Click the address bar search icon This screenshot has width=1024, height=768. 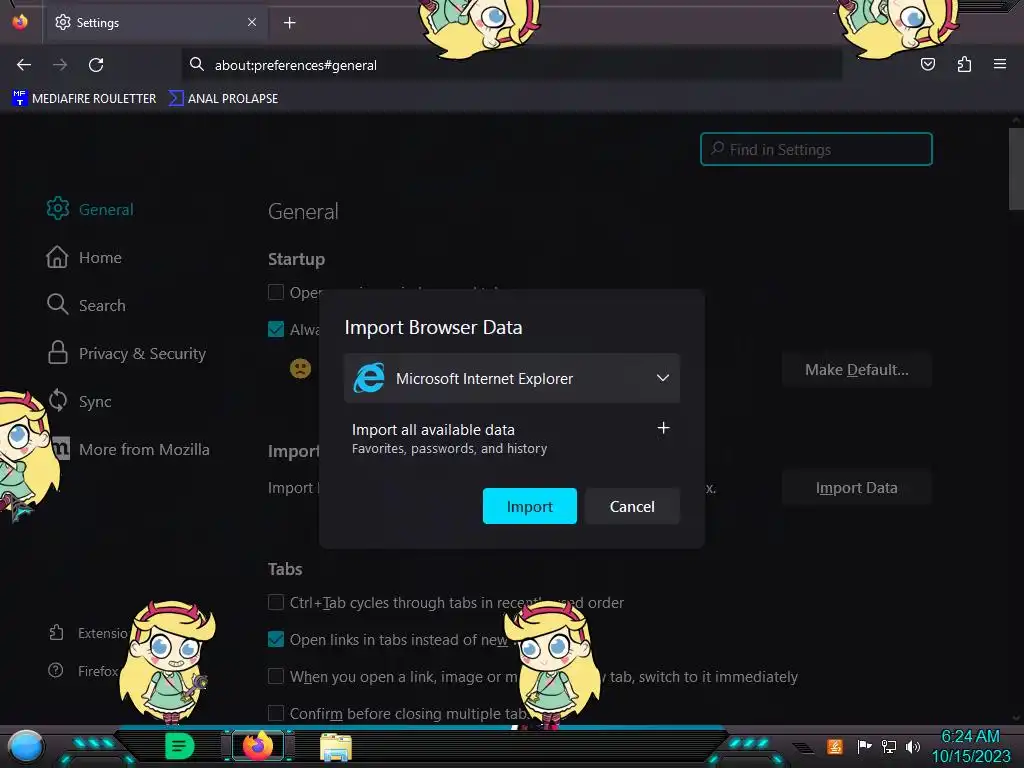coord(197,64)
